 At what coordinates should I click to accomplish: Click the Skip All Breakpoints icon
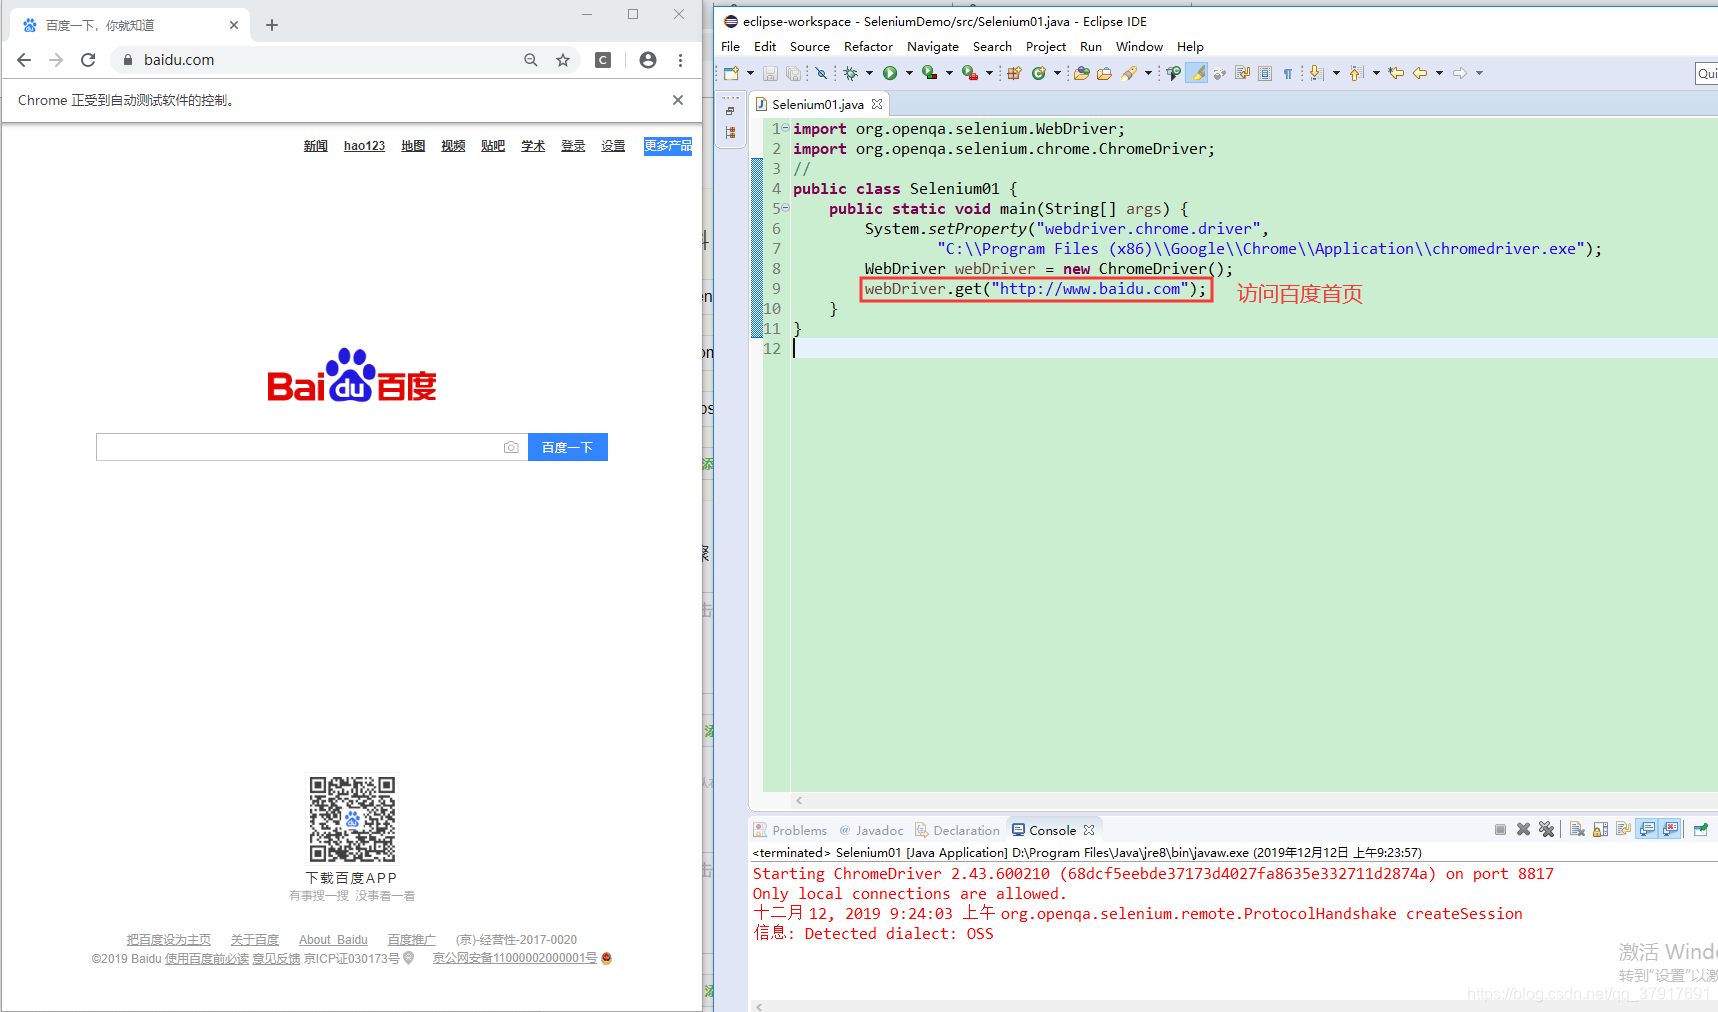click(x=821, y=73)
